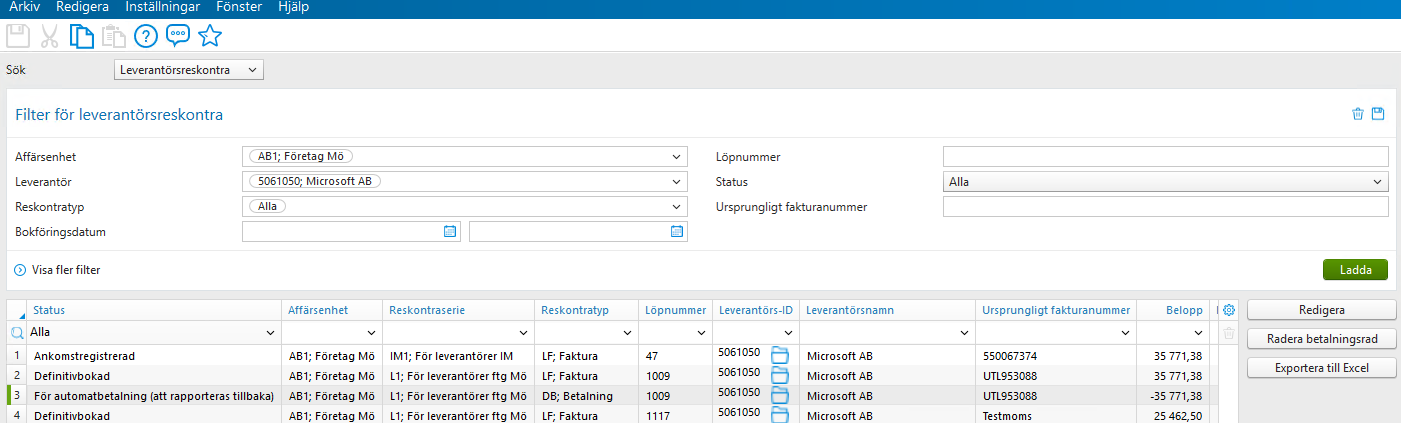1401x423 pixels.
Task: Open Reskontraserie column filter dropdown in grid
Action: pos(524,332)
